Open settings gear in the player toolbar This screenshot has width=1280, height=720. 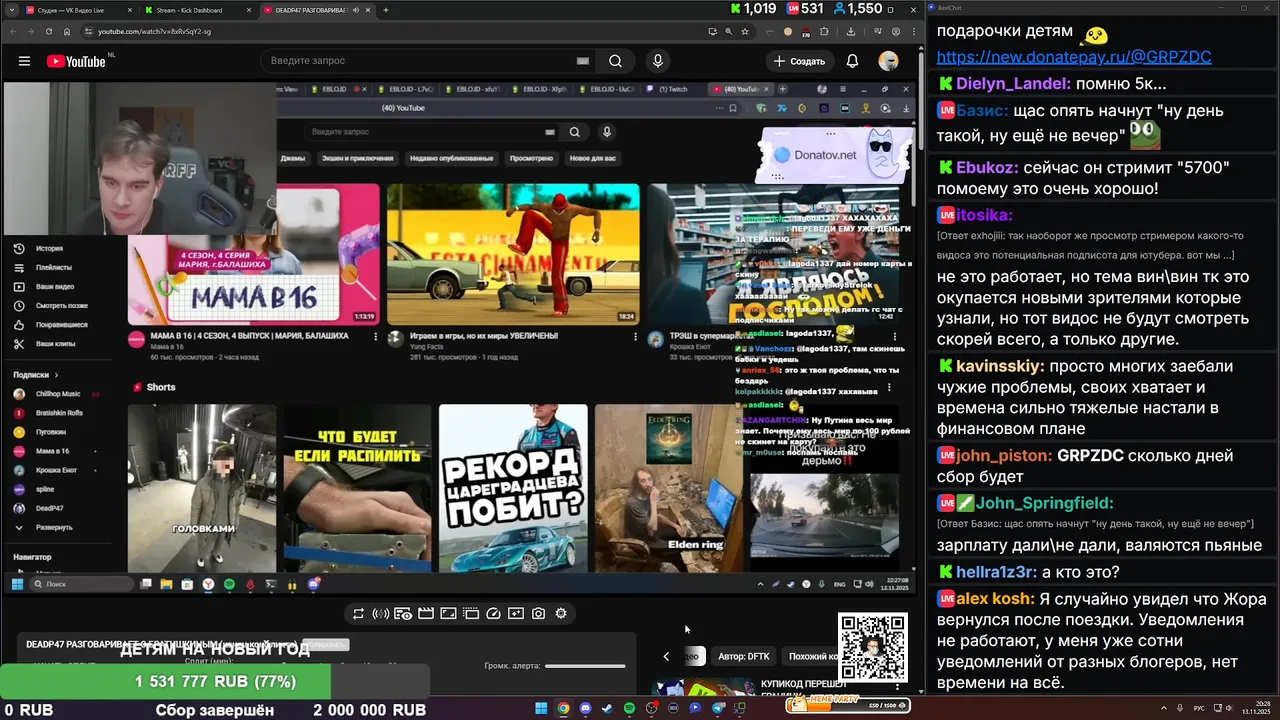[561, 614]
